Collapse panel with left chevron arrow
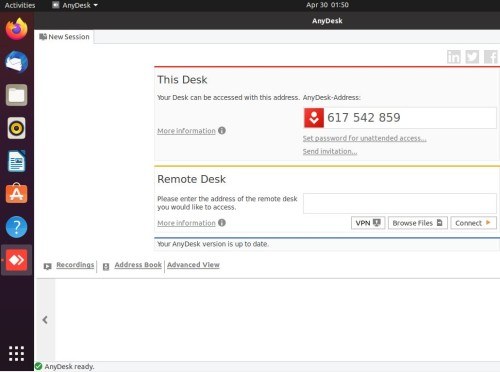 (45, 320)
